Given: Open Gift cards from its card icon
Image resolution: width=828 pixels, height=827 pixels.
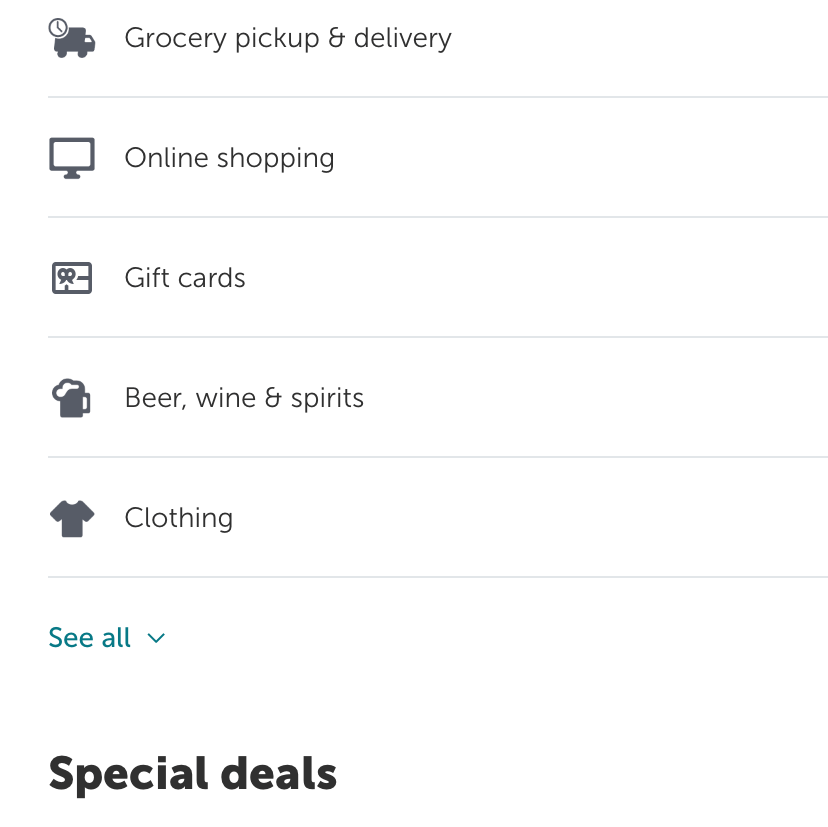Looking at the screenshot, I should [x=70, y=278].
